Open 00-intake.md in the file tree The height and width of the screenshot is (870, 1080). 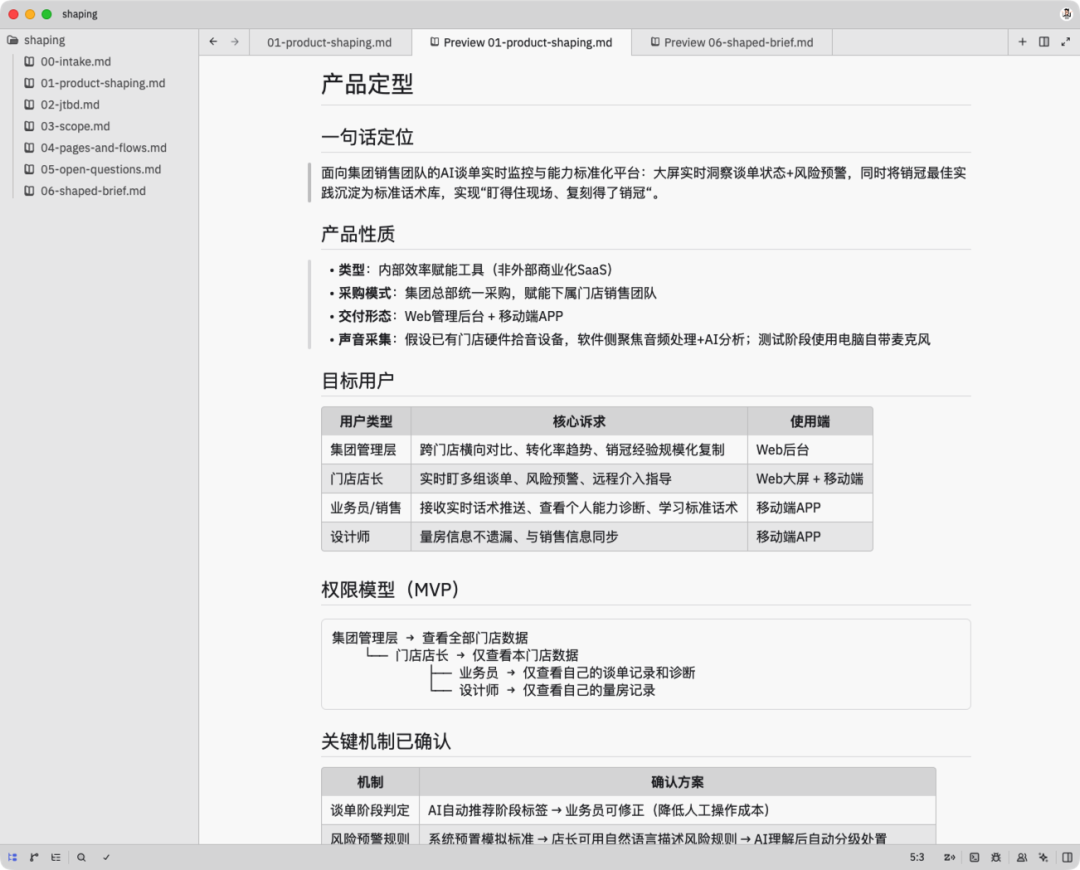point(75,61)
